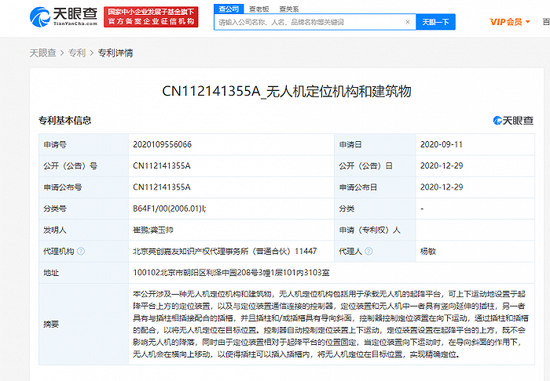550x381 pixels.
Task: Click CN112141355A in the 公开(公告)号 row
Action: [x=162, y=166]
